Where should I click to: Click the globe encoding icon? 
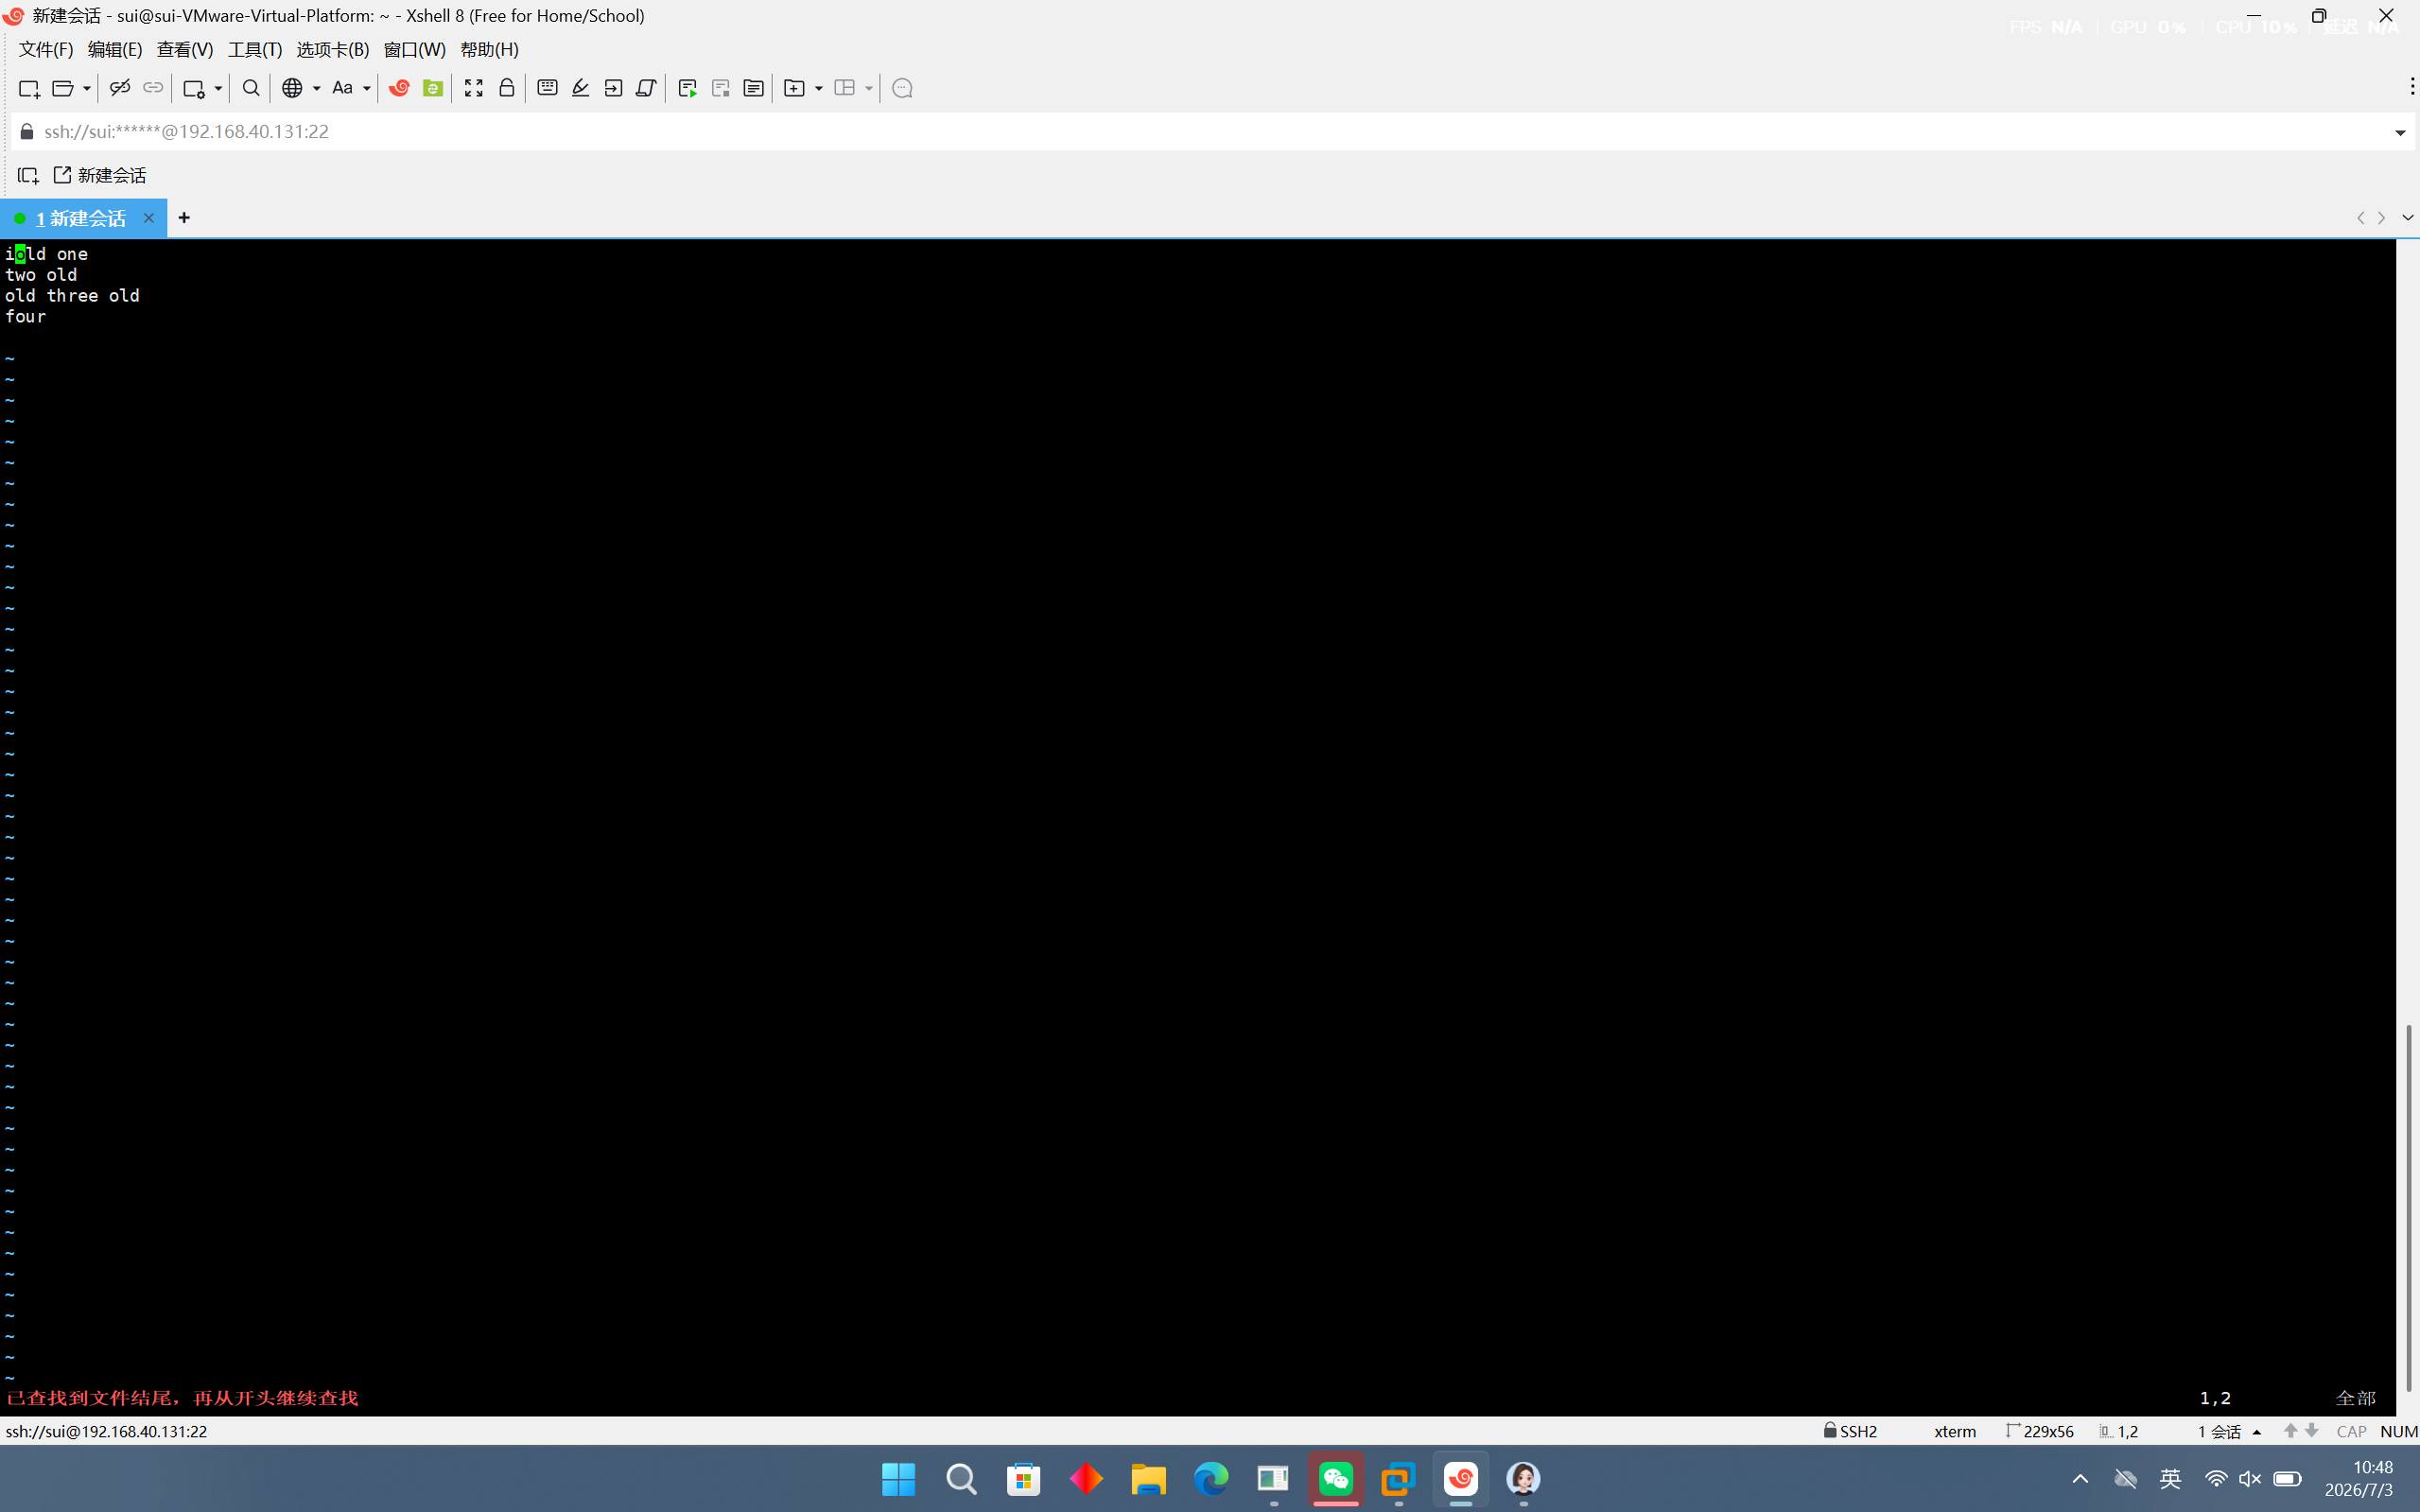click(292, 88)
